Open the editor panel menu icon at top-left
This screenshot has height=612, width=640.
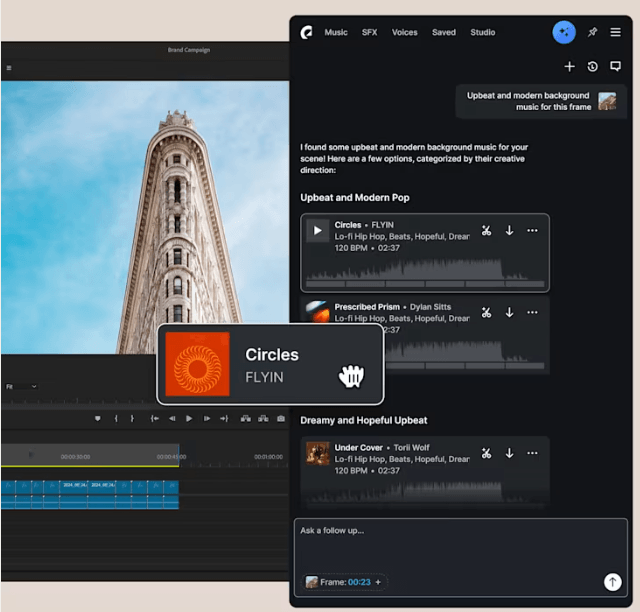(x=9, y=68)
